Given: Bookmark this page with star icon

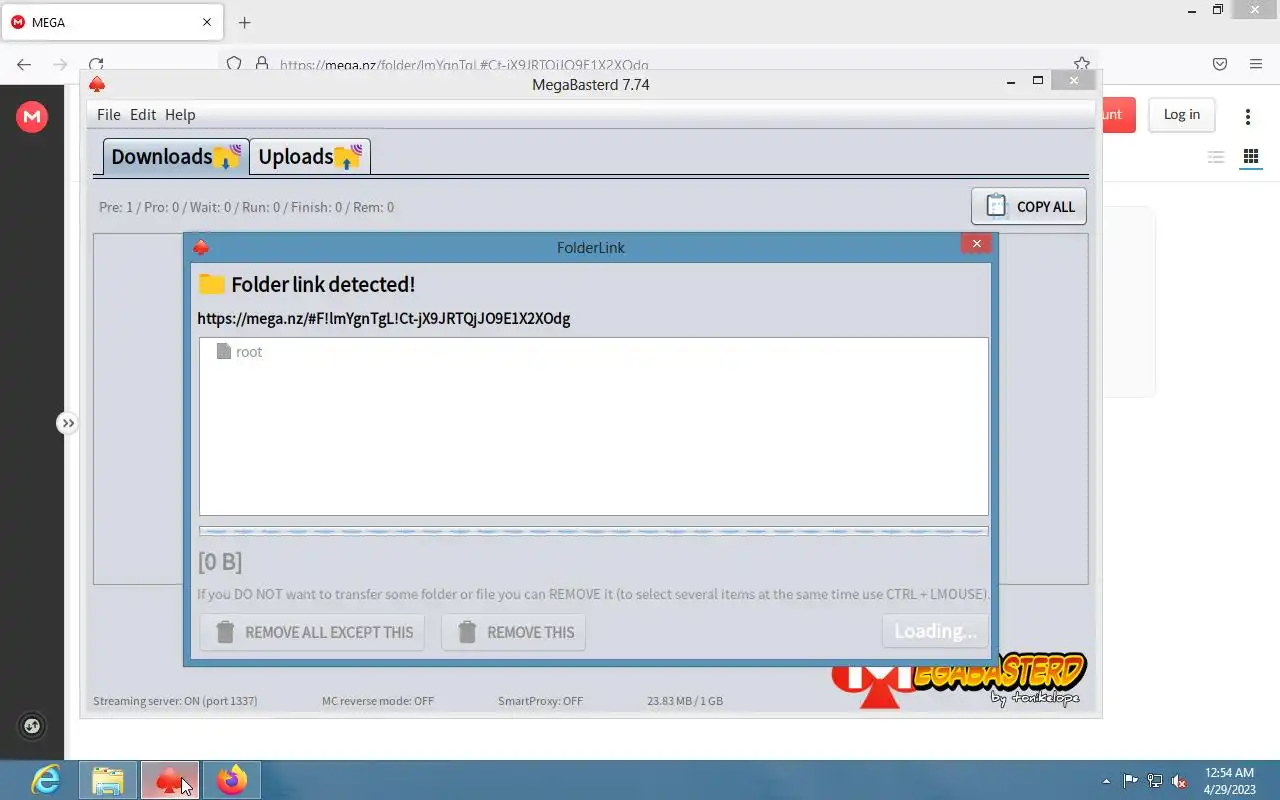Looking at the screenshot, I should click(1081, 63).
